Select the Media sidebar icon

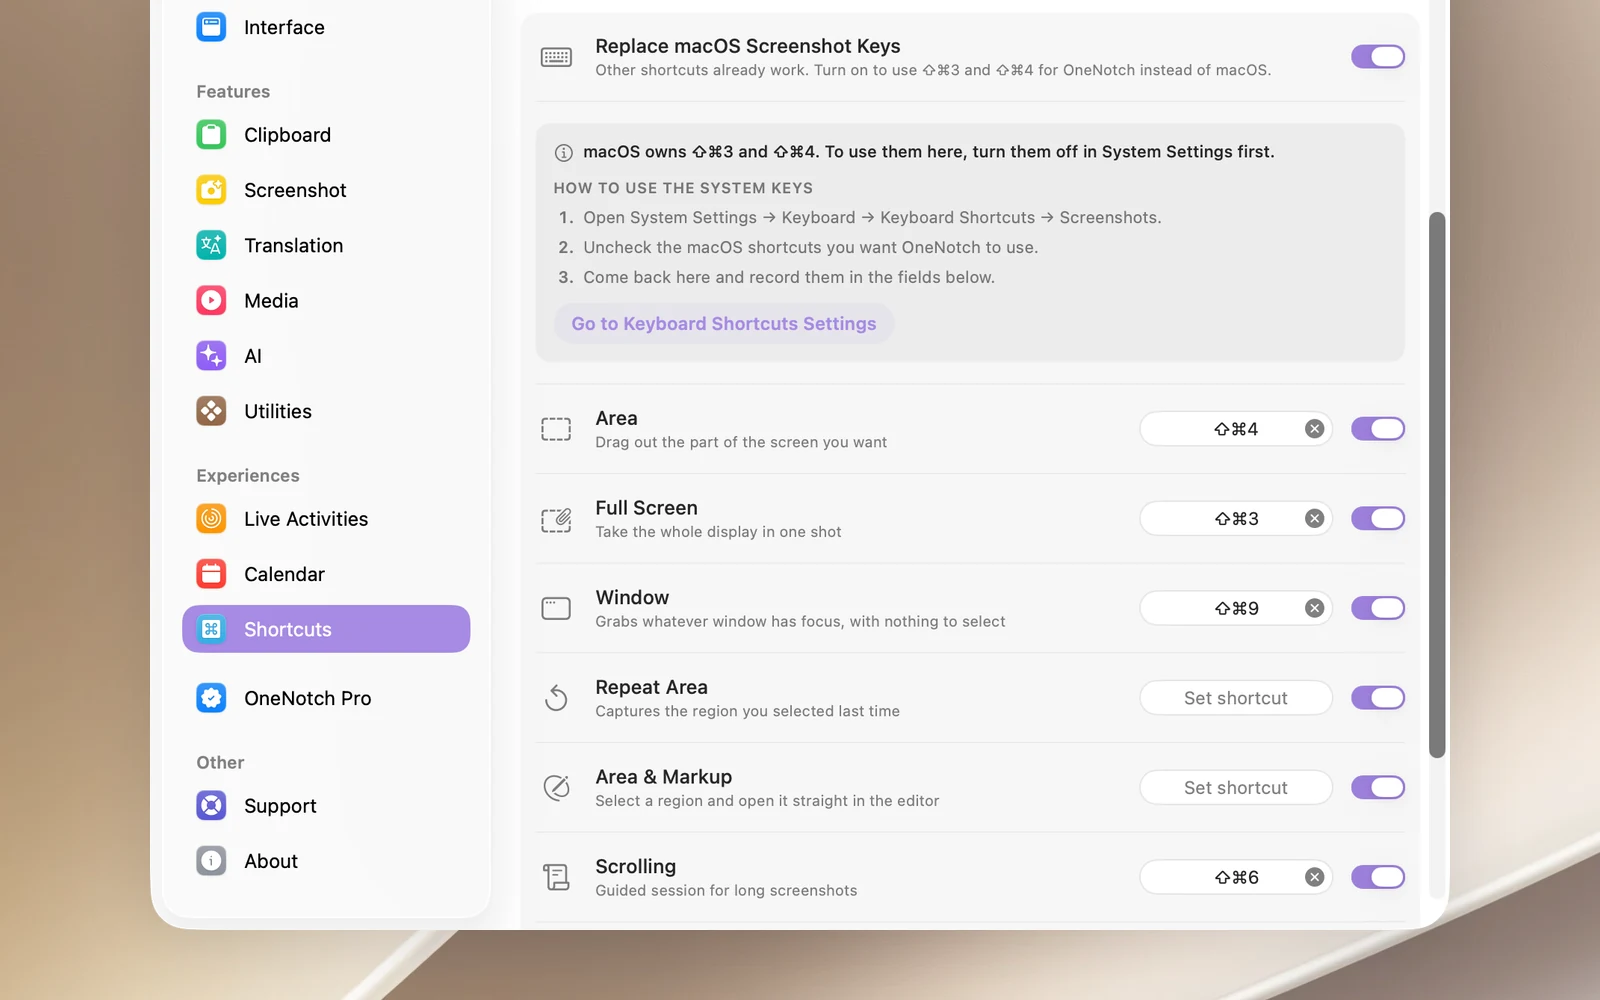(x=211, y=301)
